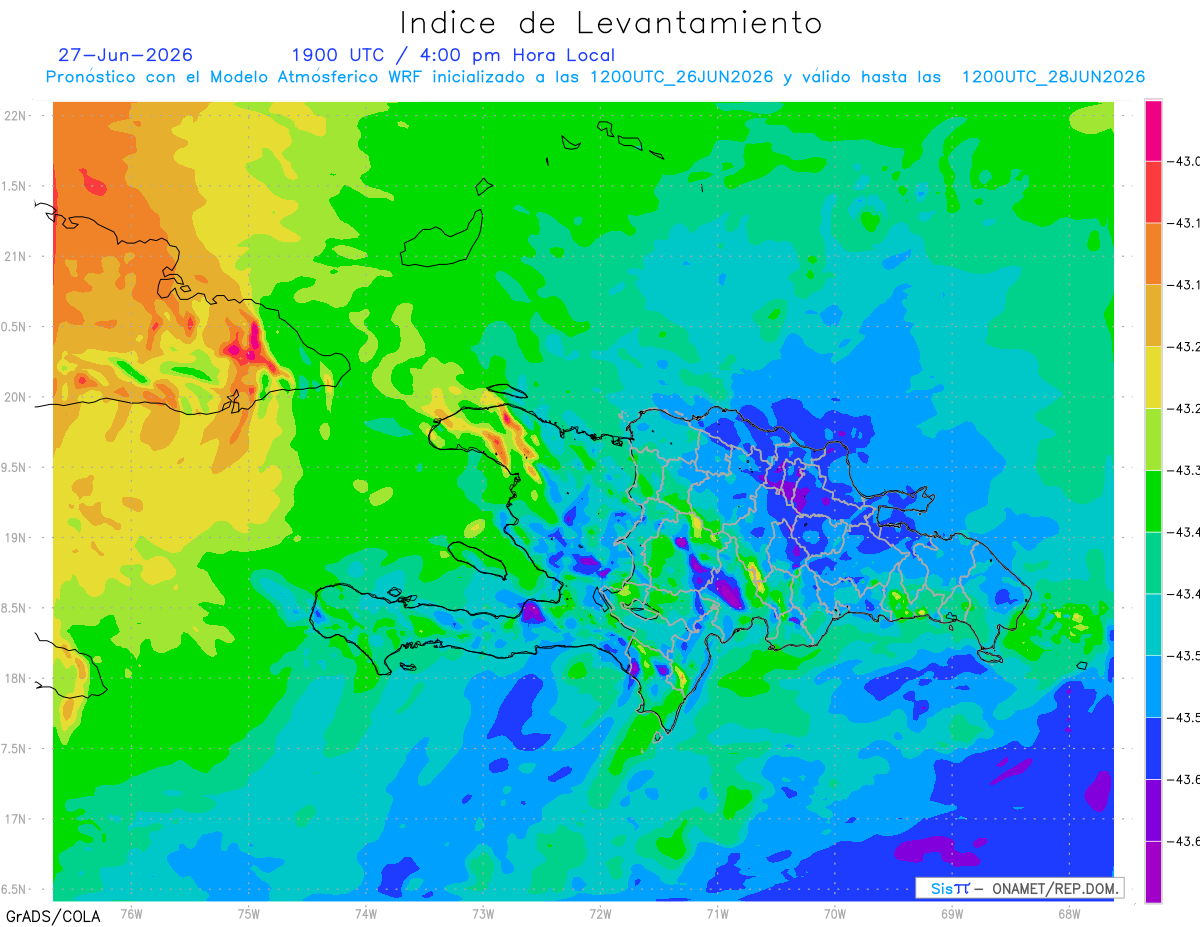Image resolution: width=1200 pixels, height=927 pixels.
Task: Click the '73W' longitude label
Action: click(x=484, y=913)
